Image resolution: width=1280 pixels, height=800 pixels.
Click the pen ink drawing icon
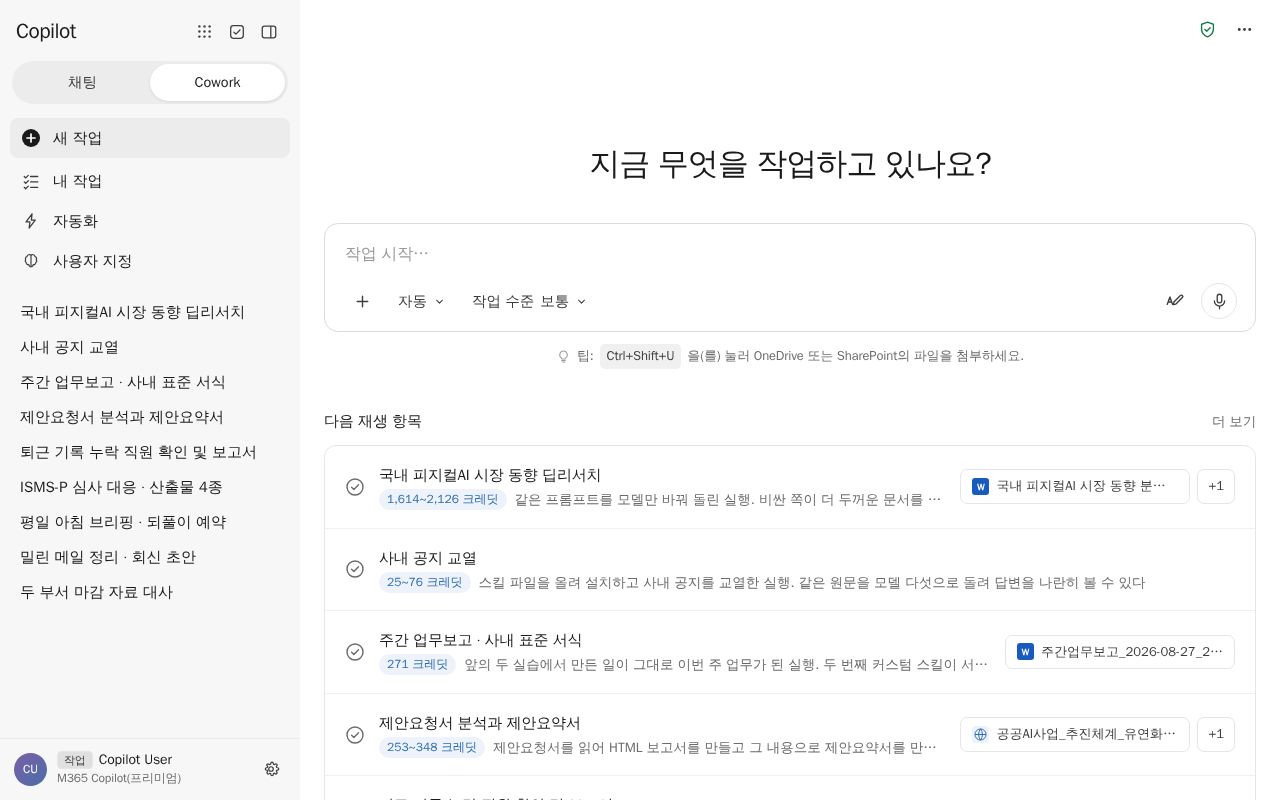1175,300
